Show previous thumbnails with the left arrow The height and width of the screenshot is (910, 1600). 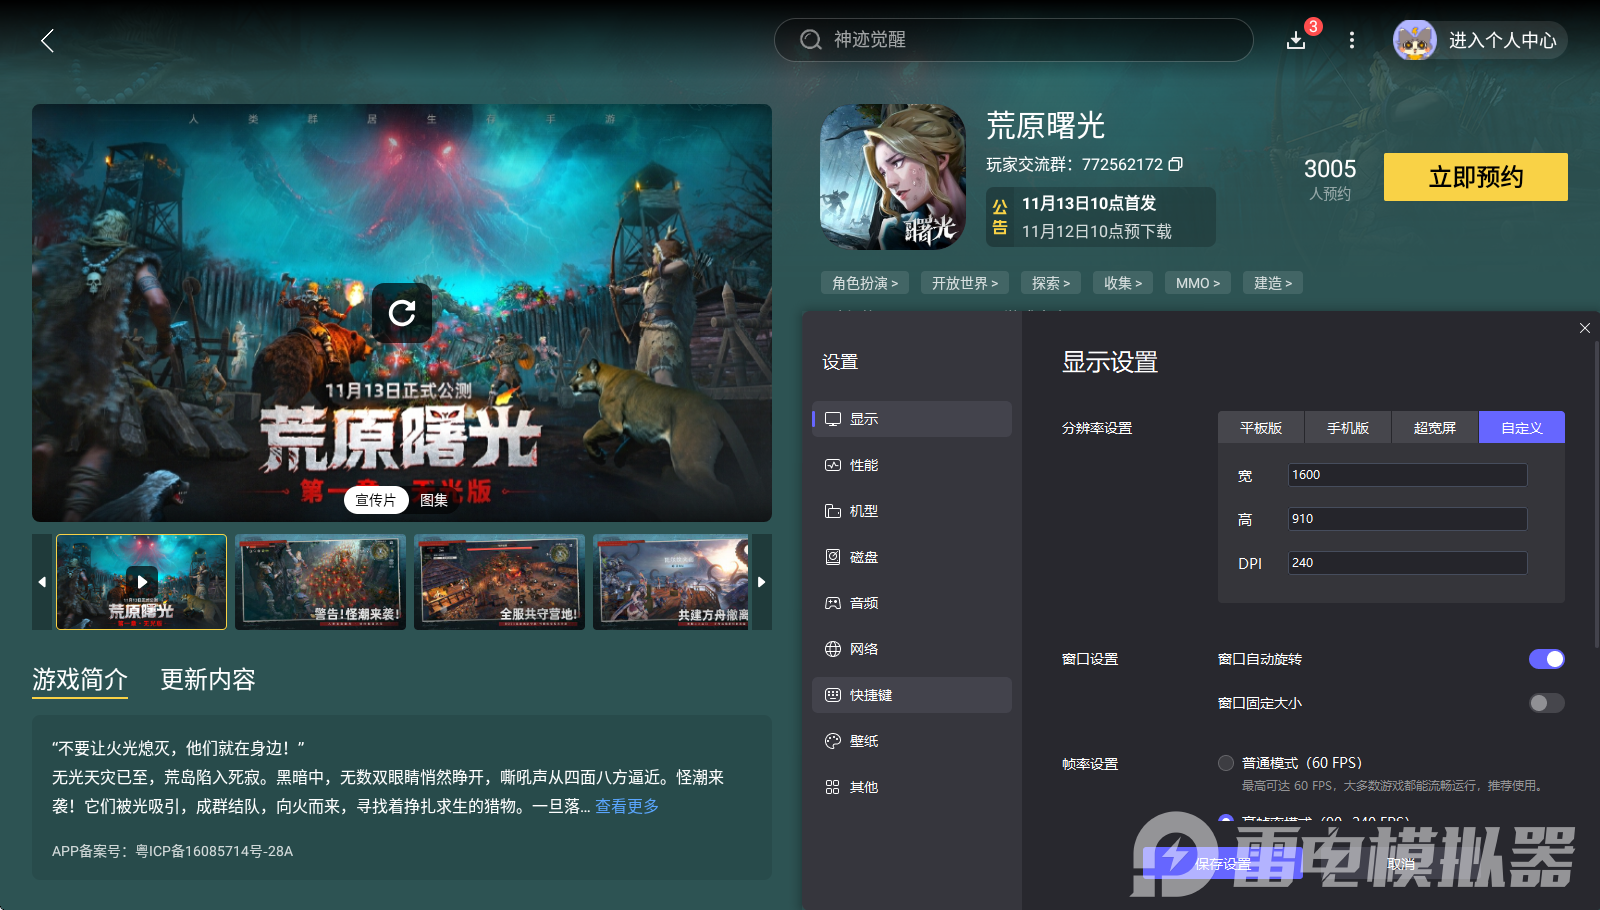[42, 582]
